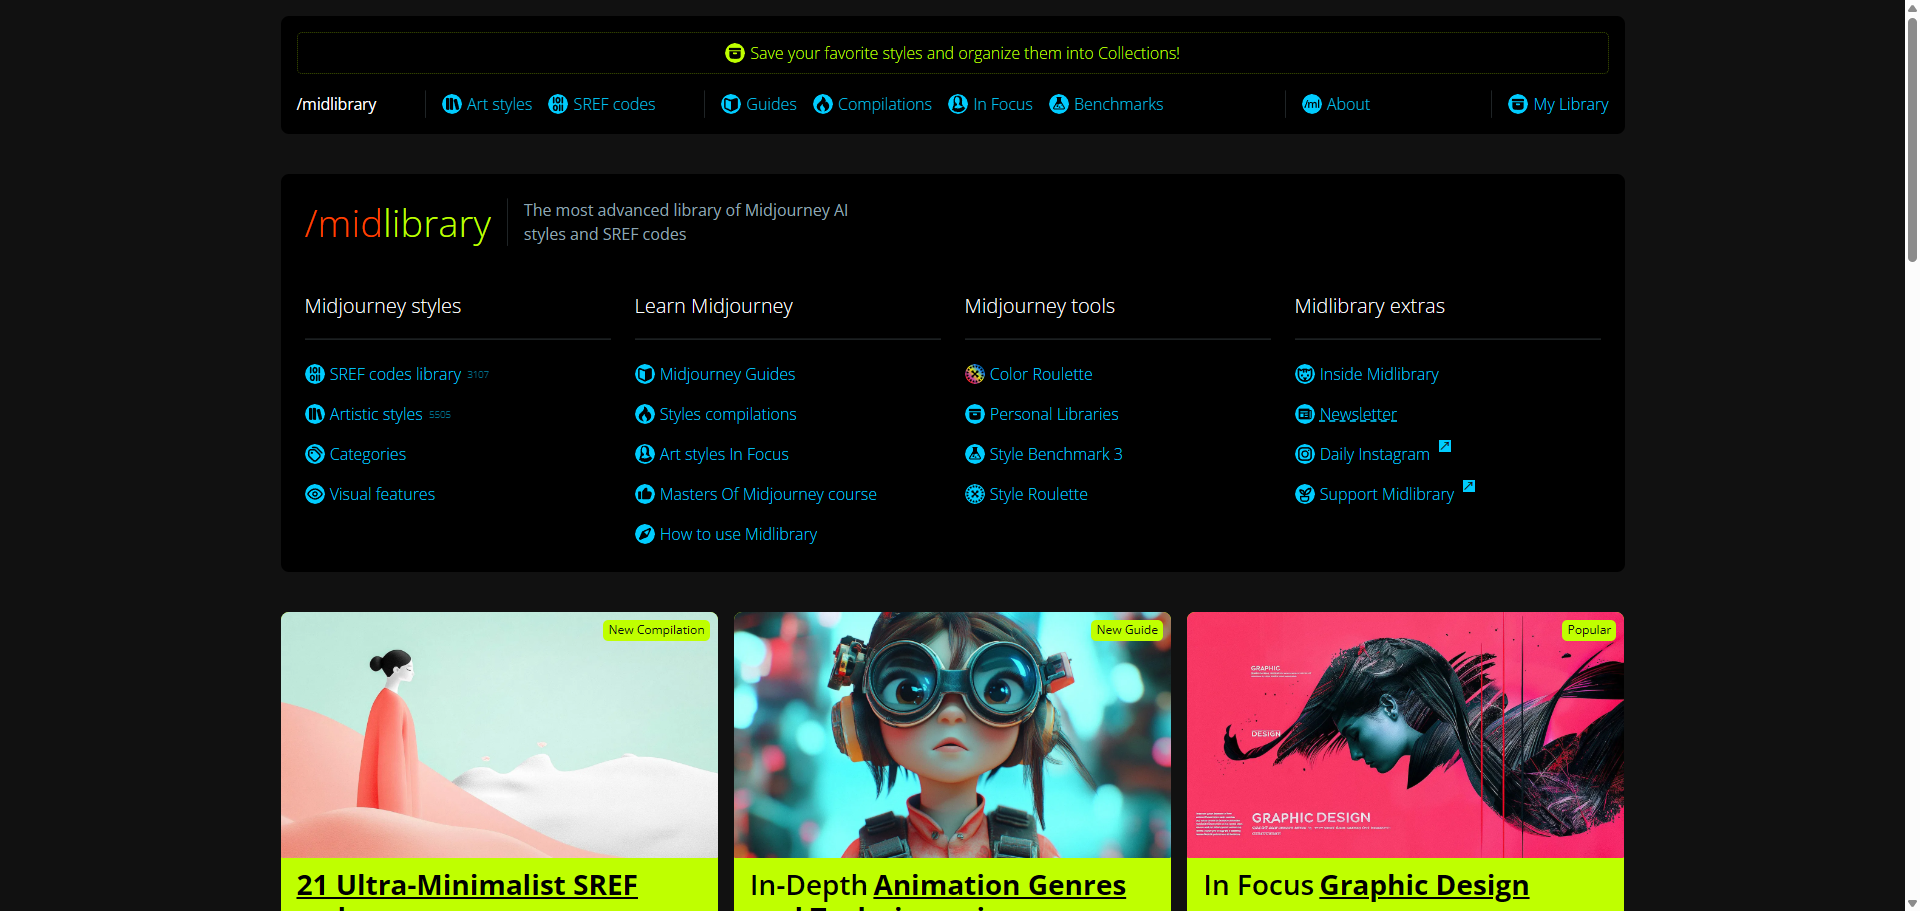Click the Style Roulette icon
Screen dimensions: 1920x911
975,494
